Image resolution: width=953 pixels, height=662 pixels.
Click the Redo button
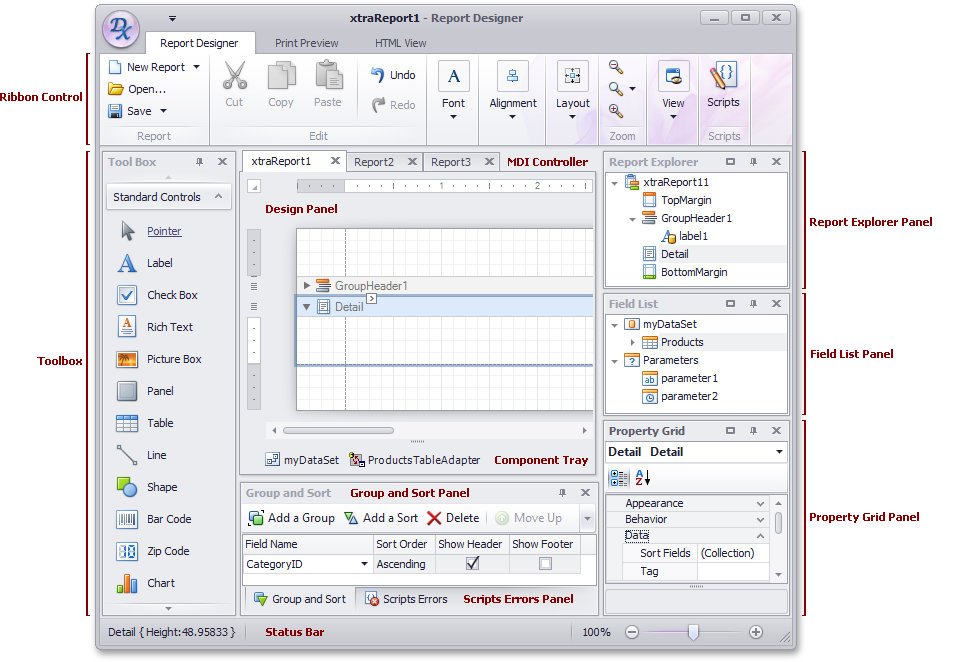[x=393, y=105]
